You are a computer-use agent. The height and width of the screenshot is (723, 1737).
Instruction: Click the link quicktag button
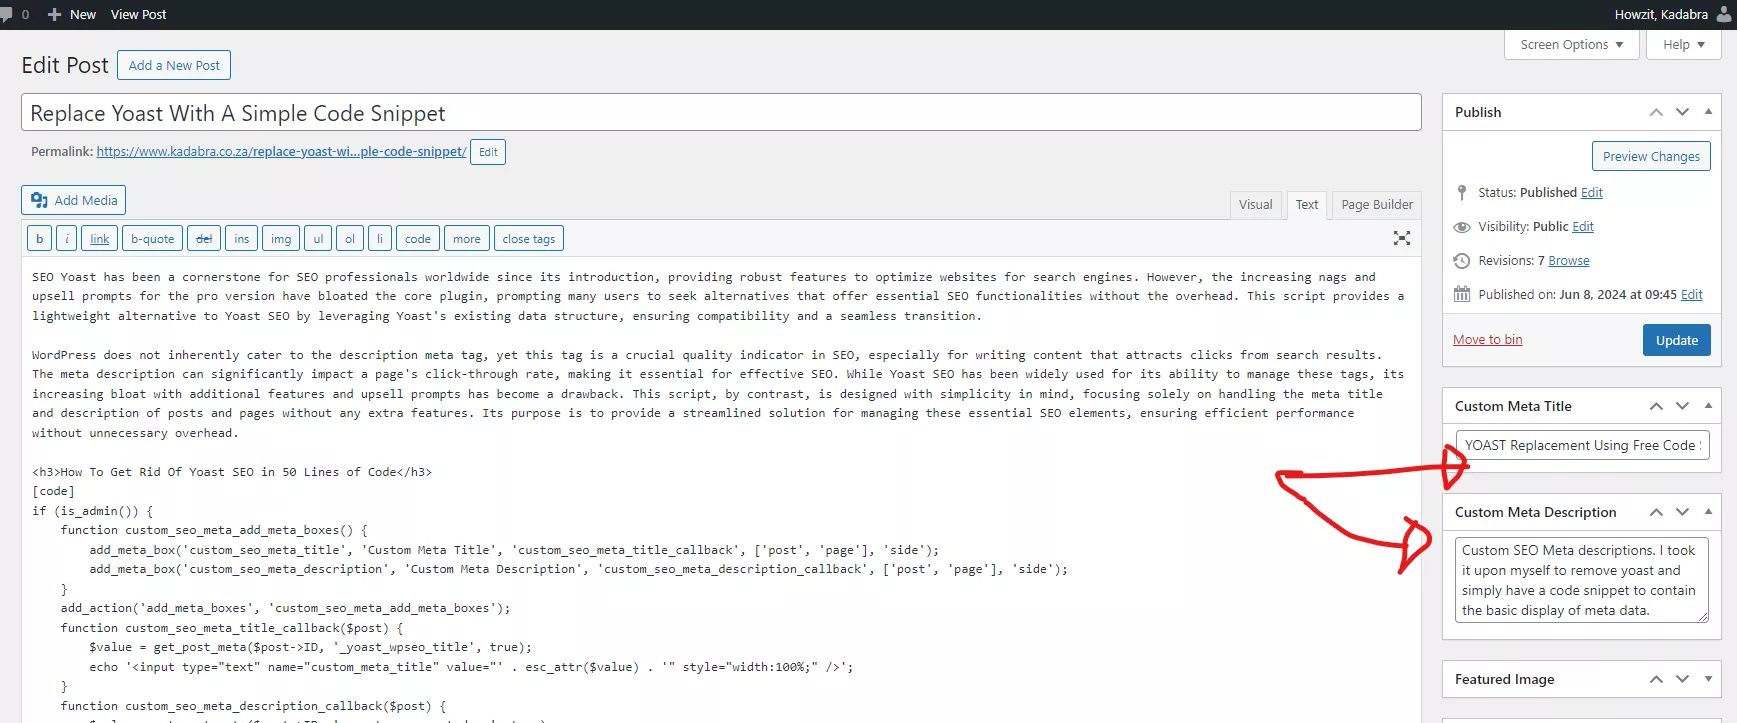click(x=100, y=239)
